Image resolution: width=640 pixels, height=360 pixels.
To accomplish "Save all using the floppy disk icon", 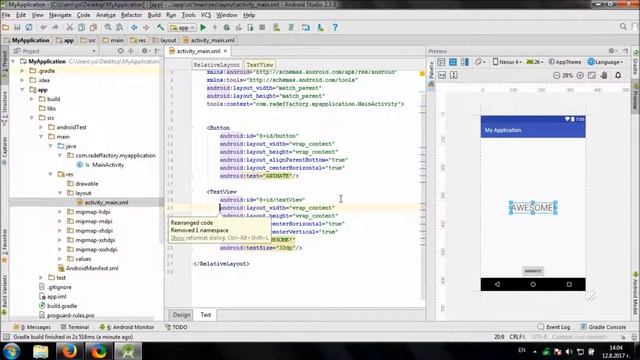I will click(17, 27).
